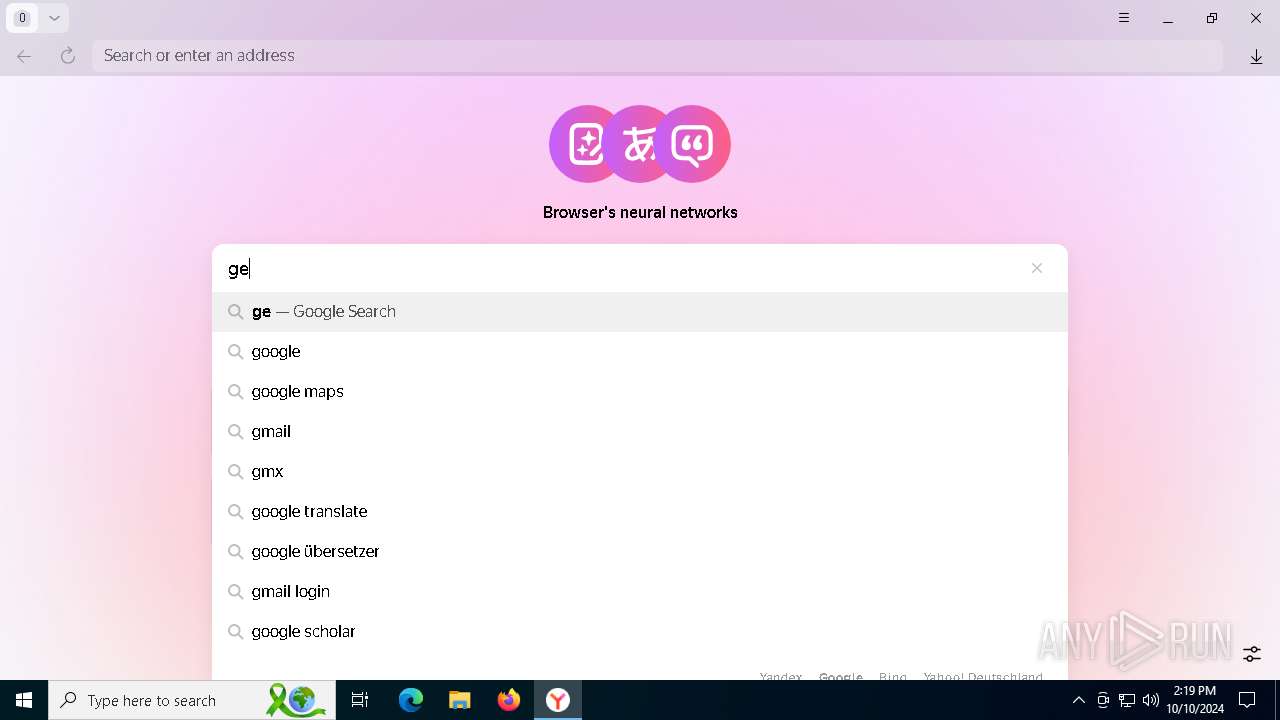Focus the 'Search or enter an address' bar
The width and height of the screenshot is (1280, 720).
tap(657, 56)
